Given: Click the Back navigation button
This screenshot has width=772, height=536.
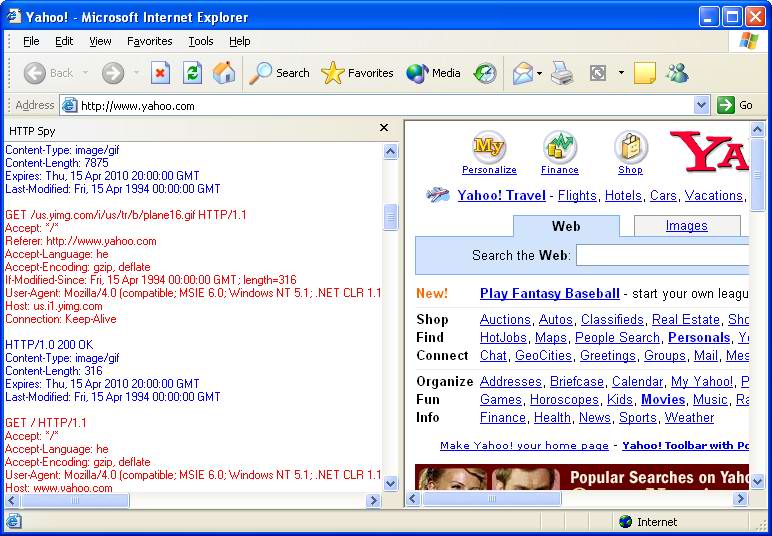Looking at the screenshot, I should (48, 73).
